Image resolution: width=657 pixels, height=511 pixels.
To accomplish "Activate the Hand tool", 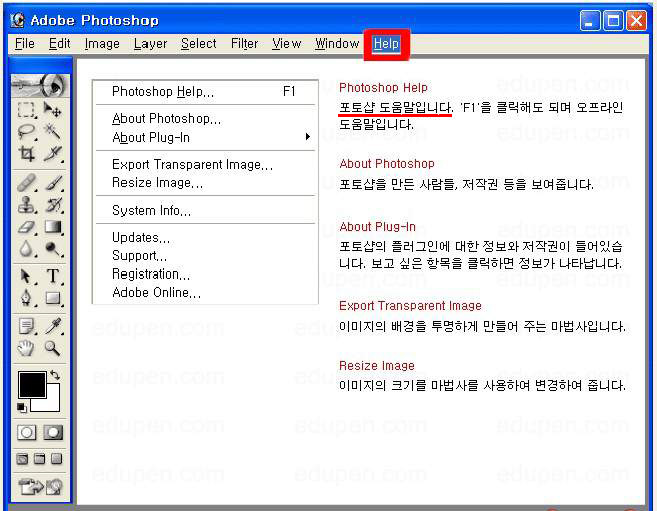I will (x=27, y=348).
